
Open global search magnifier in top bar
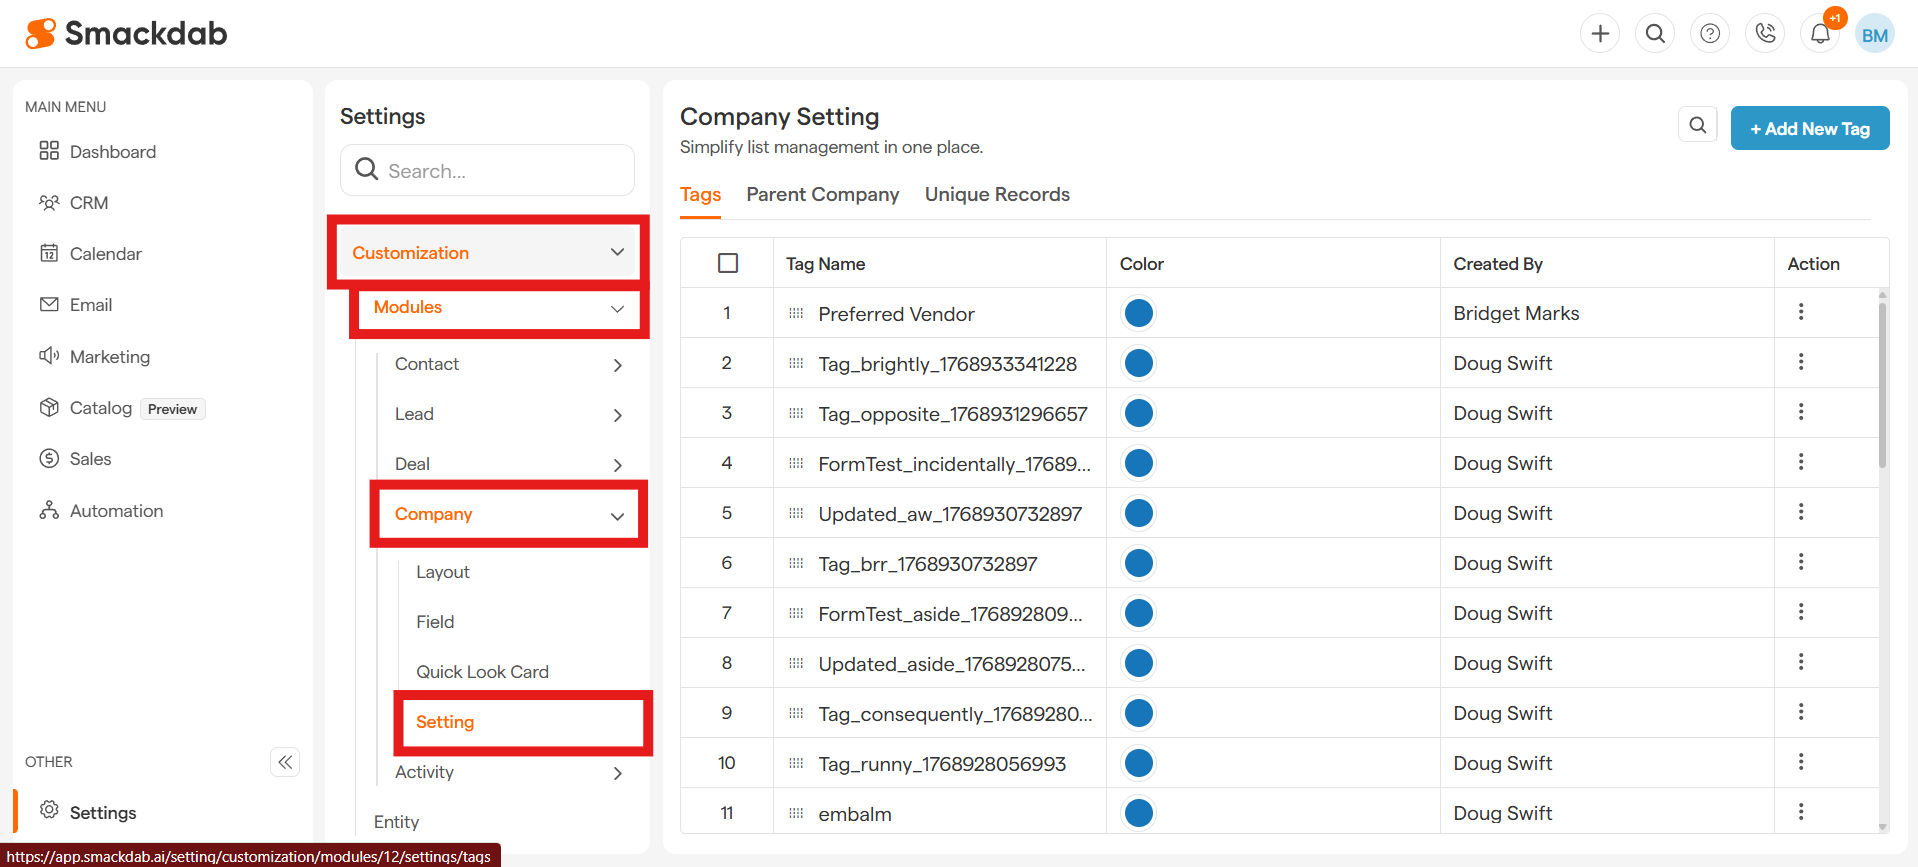click(x=1655, y=34)
